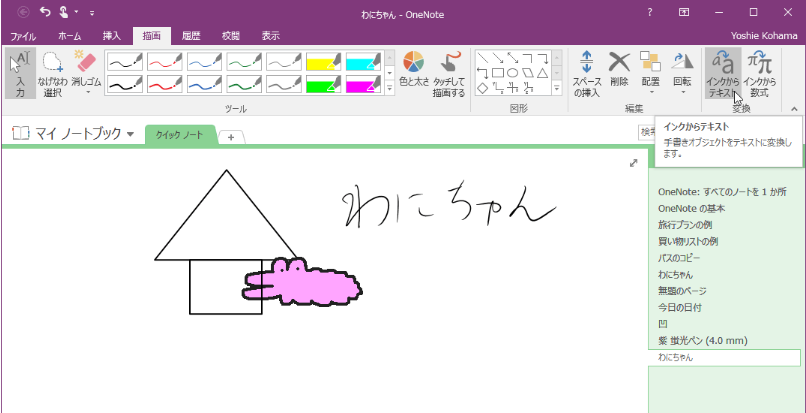Select the thick black pen
Image resolution: width=806 pixels, height=413 pixels.
point(125,84)
